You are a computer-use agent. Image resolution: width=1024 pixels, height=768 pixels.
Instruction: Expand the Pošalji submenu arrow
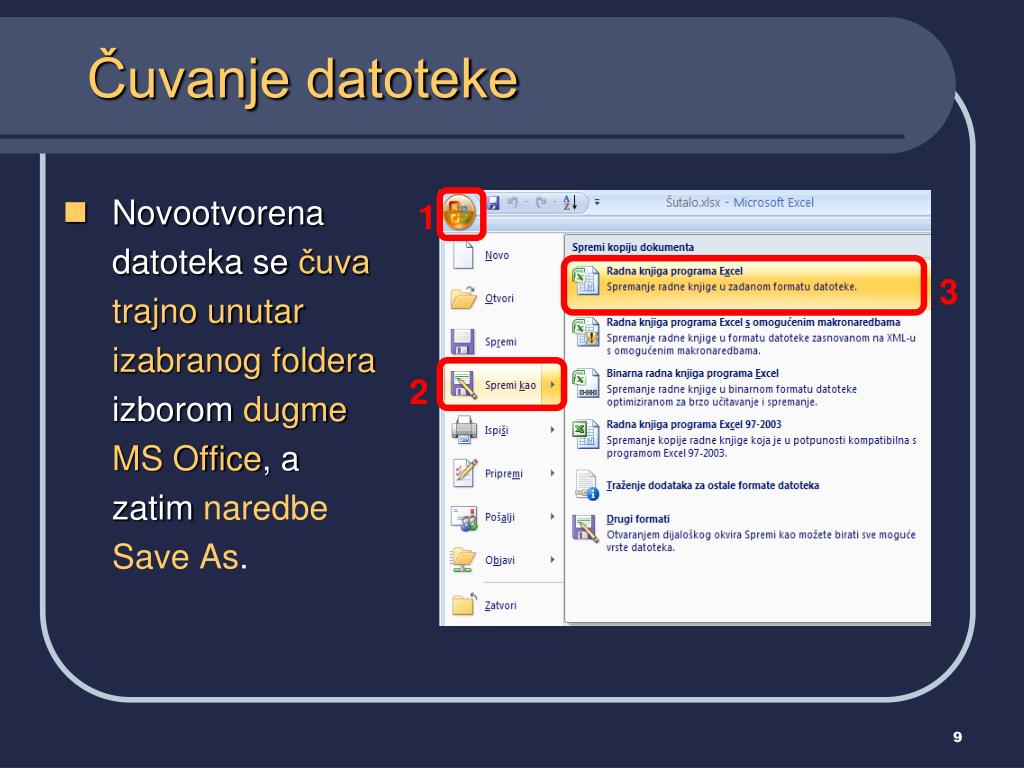(552, 517)
